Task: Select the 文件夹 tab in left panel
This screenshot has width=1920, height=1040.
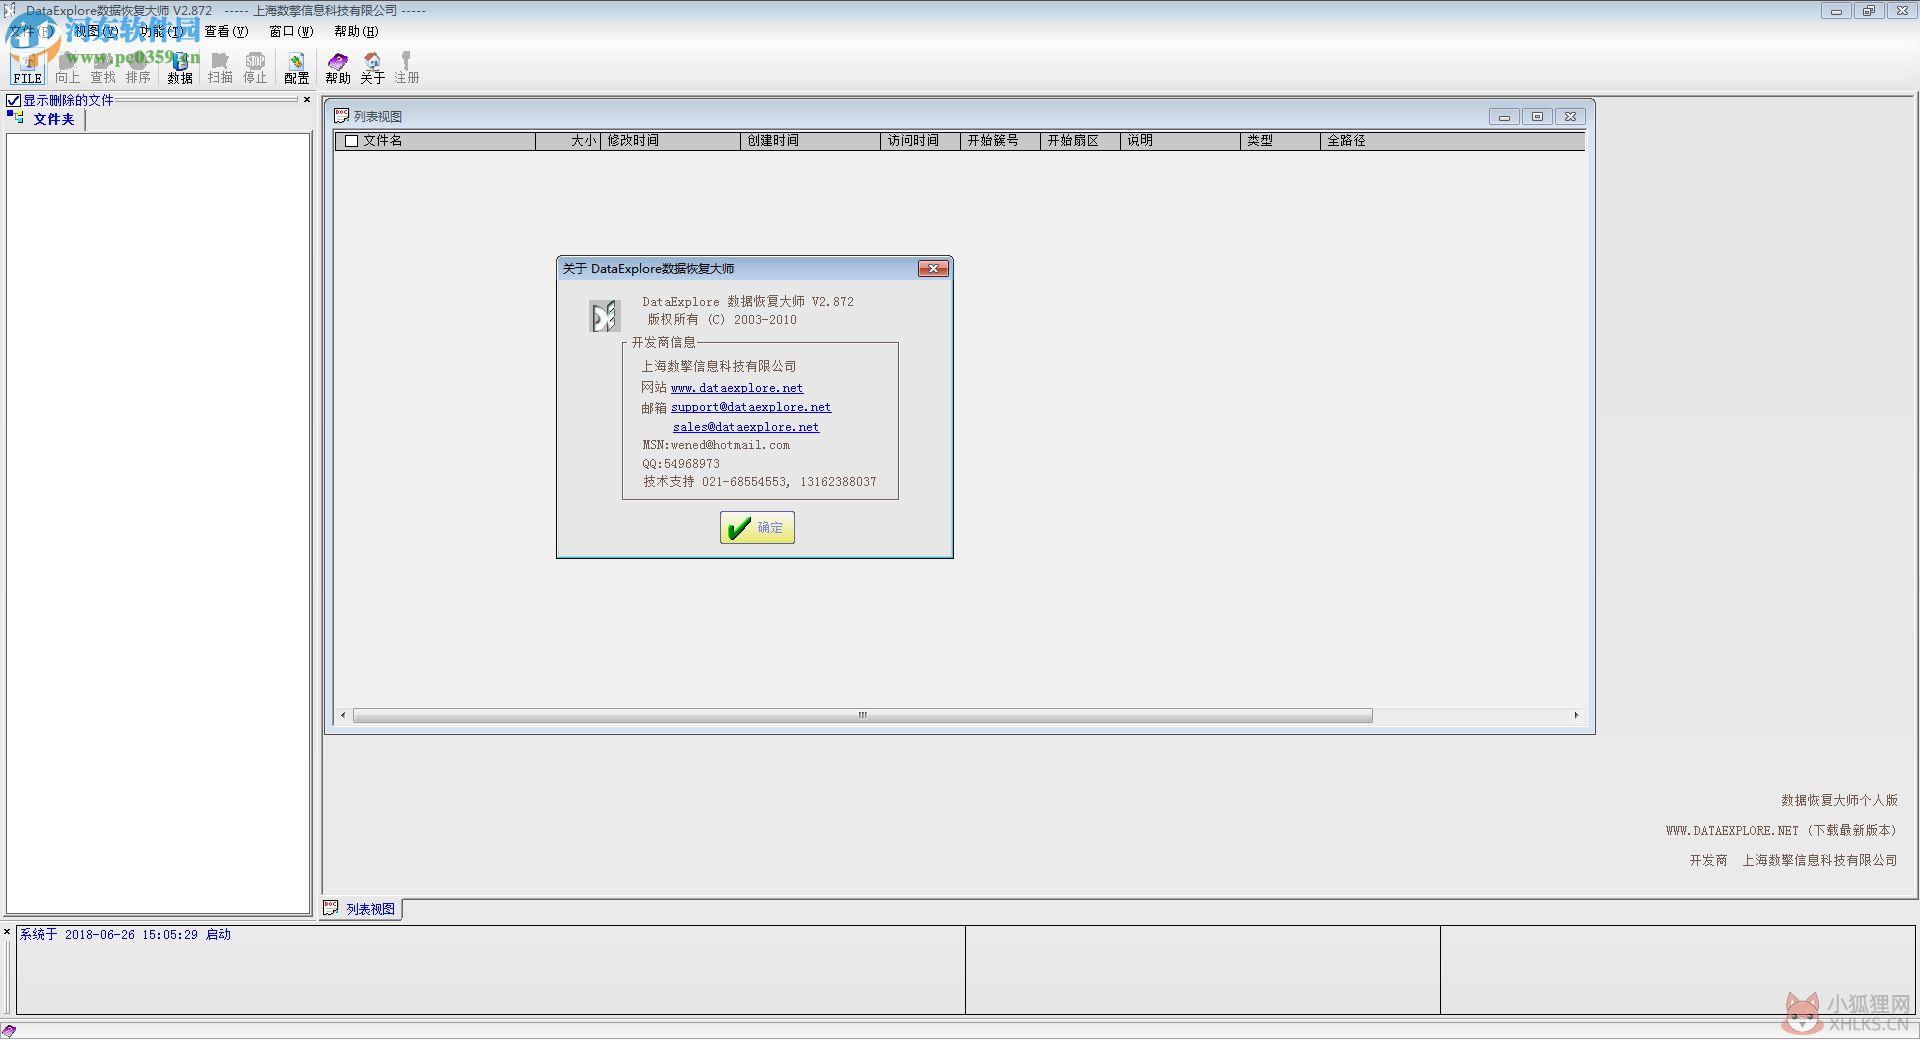Action: coord(45,119)
